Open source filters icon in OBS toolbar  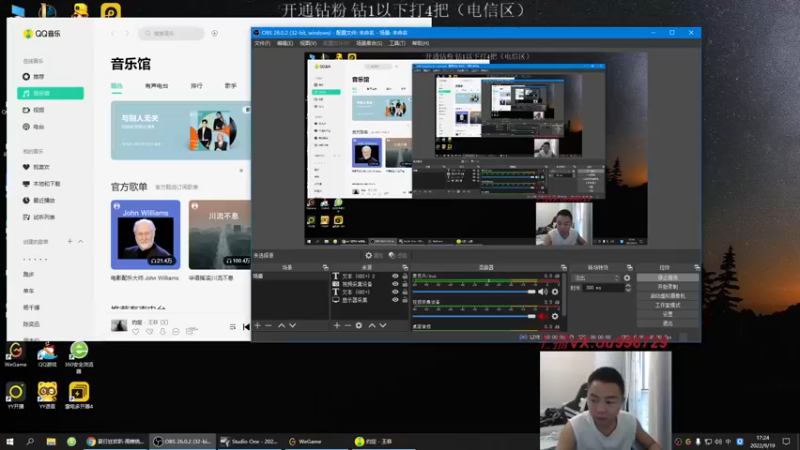392,255
